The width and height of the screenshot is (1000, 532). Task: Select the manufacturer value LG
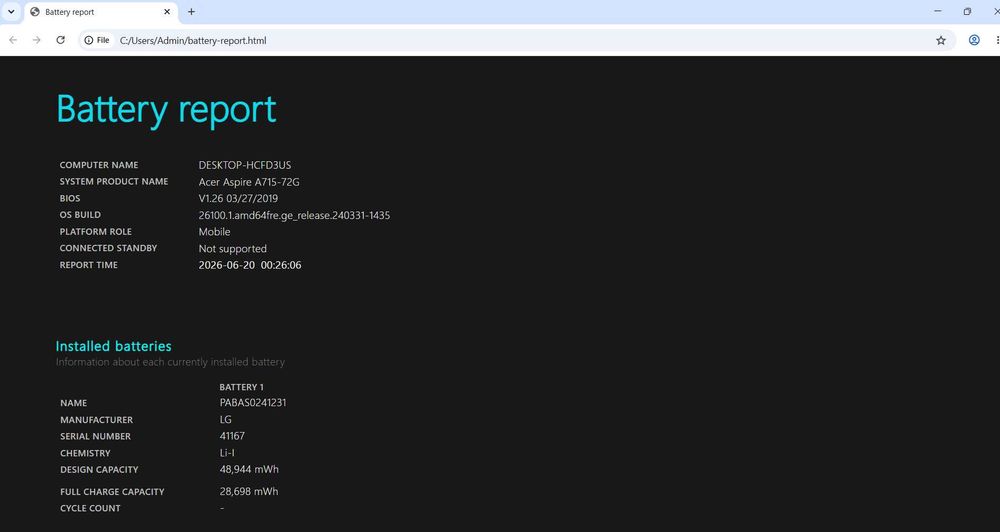tap(226, 420)
